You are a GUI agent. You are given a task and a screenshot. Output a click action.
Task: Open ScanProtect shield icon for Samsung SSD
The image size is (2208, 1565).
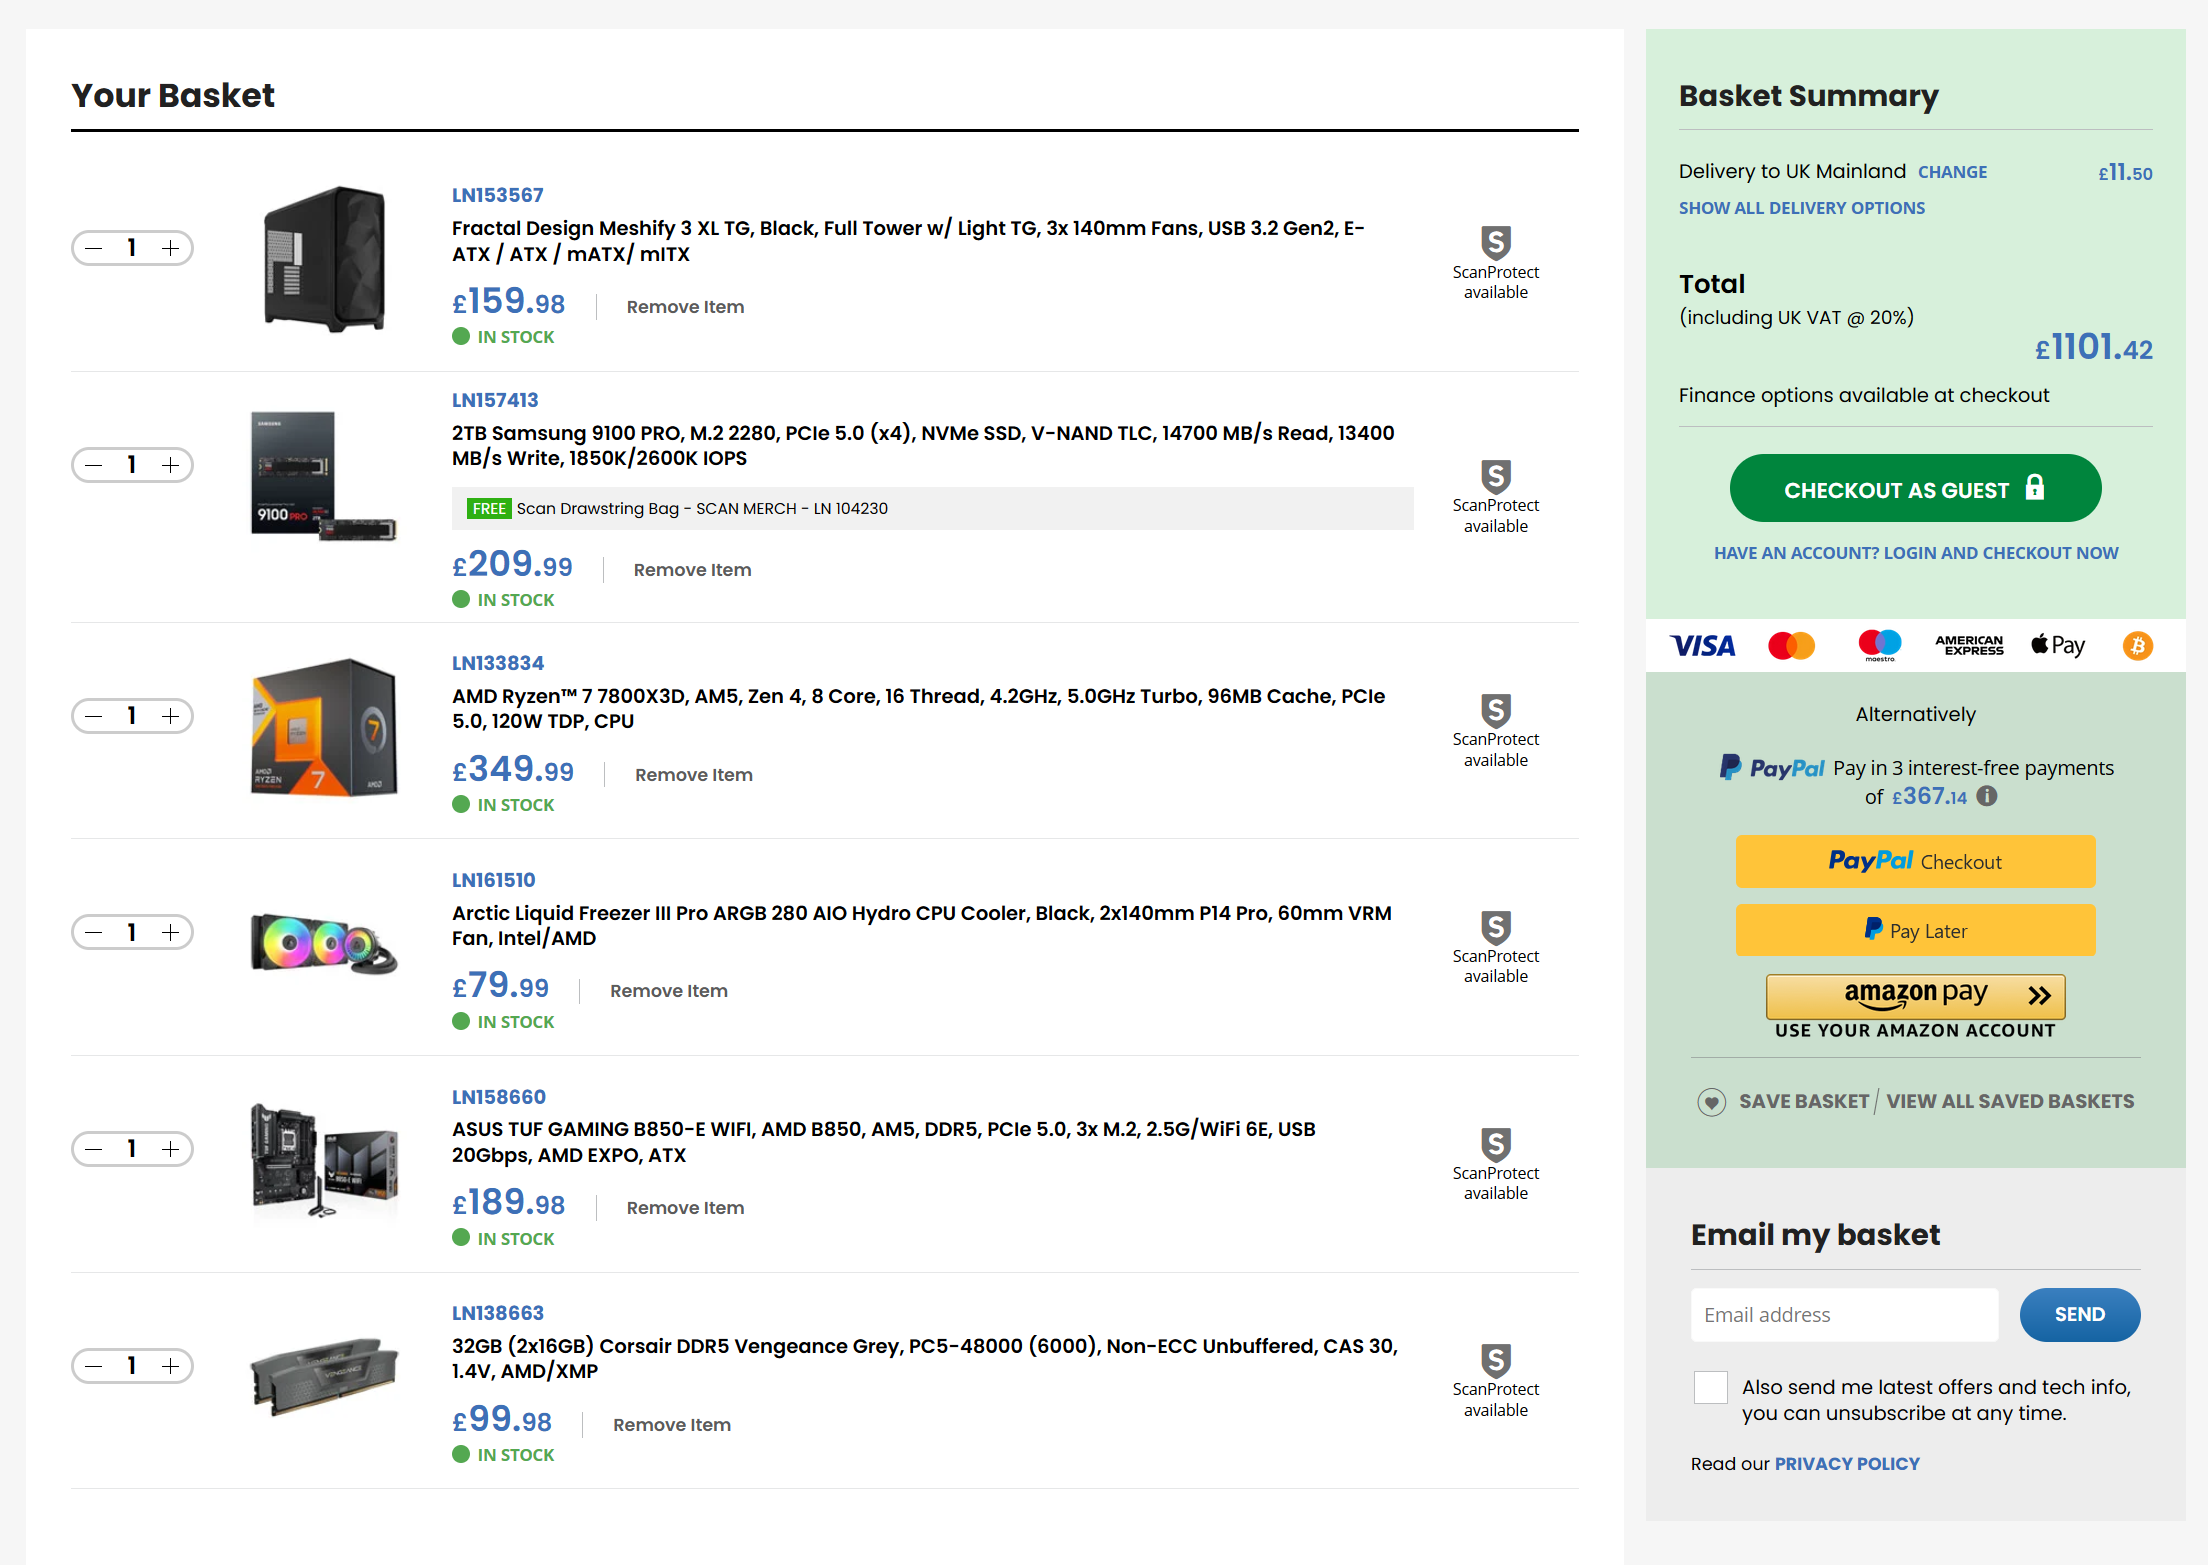point(1496,476)
